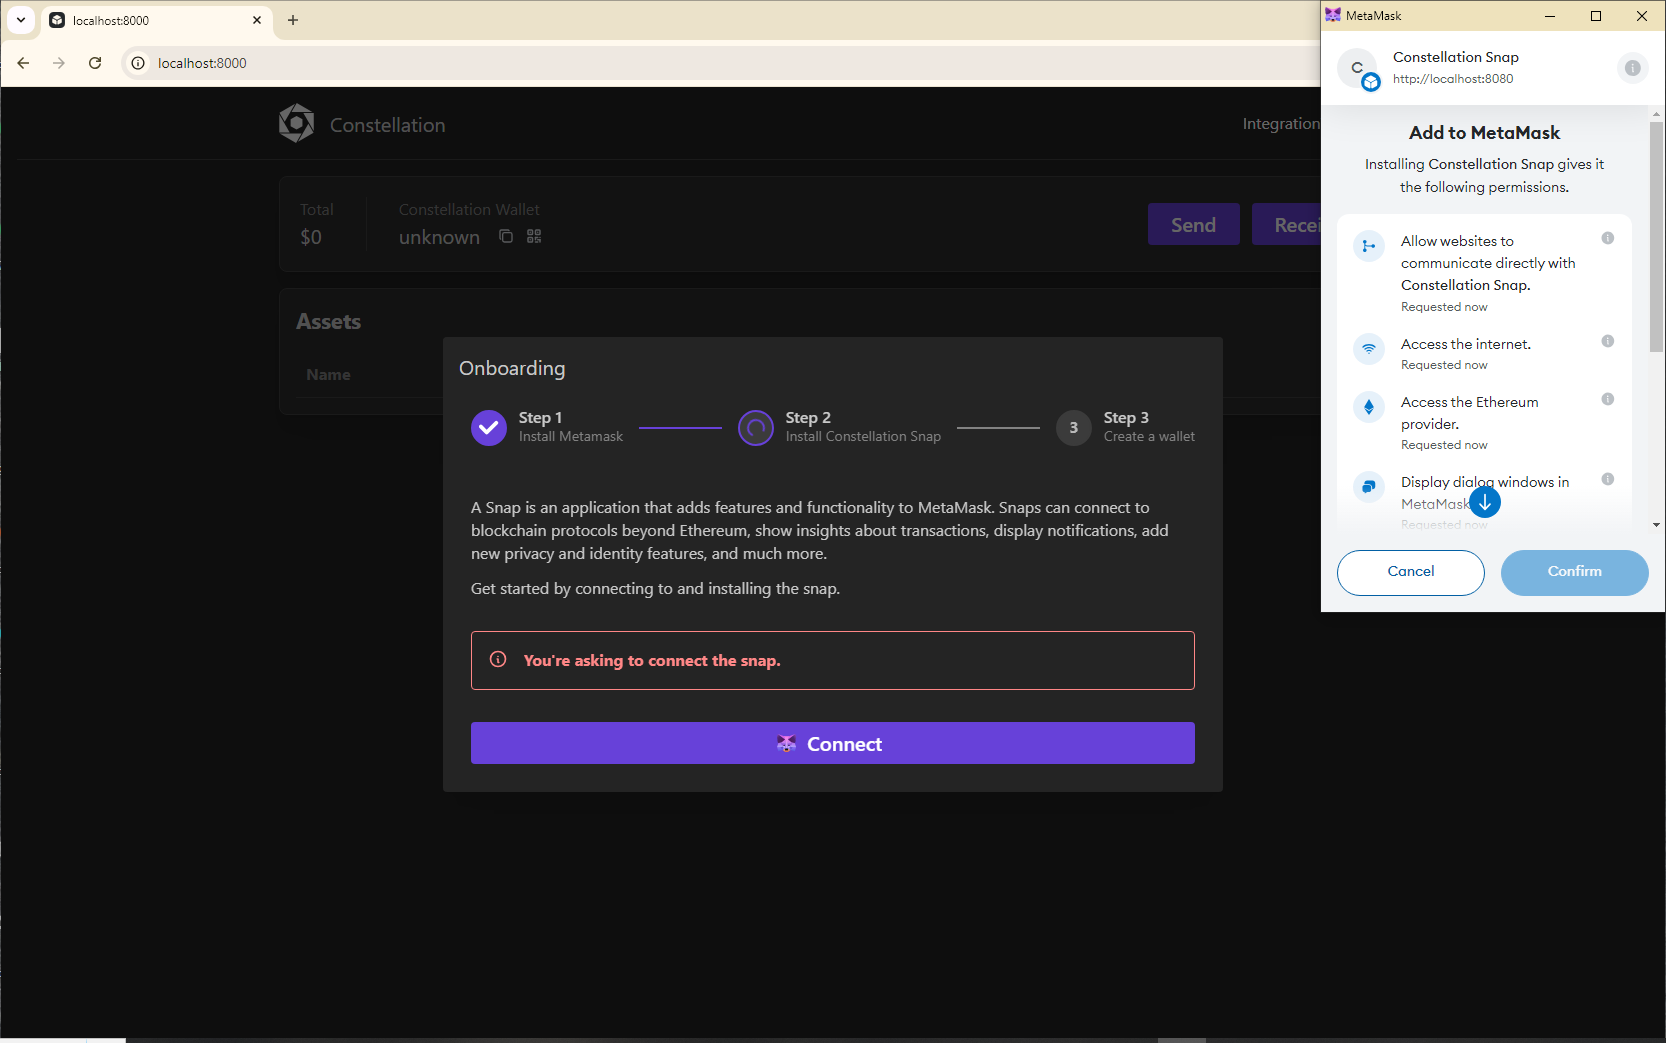1666x1043 pixels.
Task: Click the "http://localhost:8080" snap origin text
Action: pyautogui.click(x=1453, y=79)
